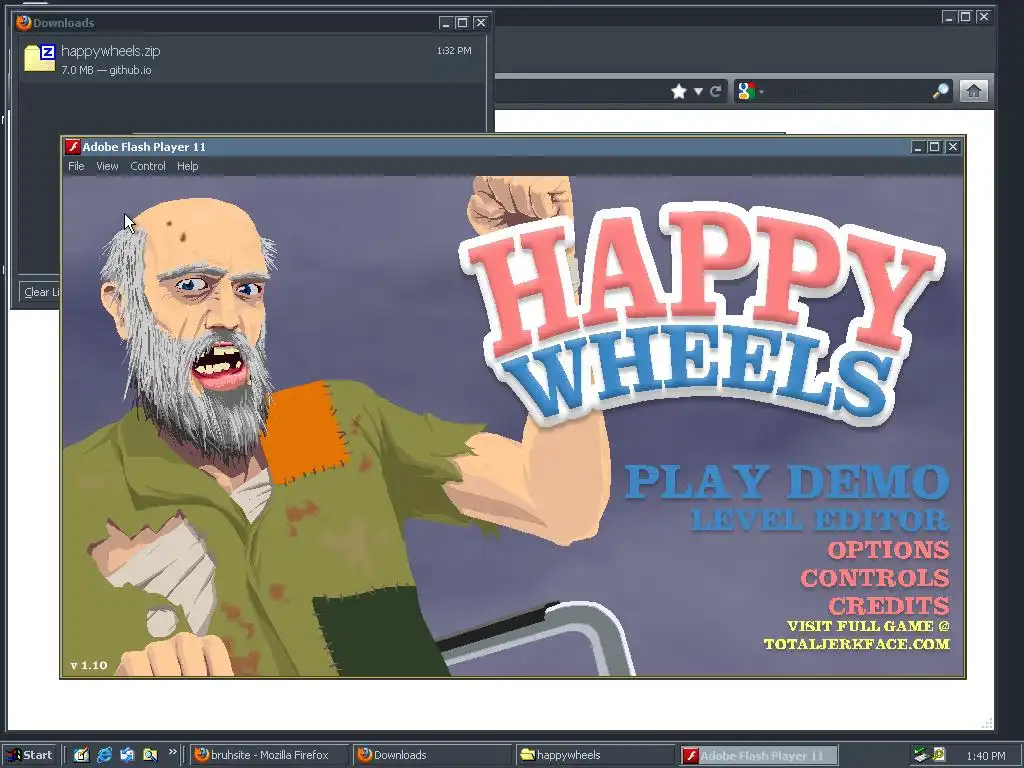Click the happywheels.zip file icon in Downloads
This screenshot has width=1024, height=768.
tap(39, 57)
